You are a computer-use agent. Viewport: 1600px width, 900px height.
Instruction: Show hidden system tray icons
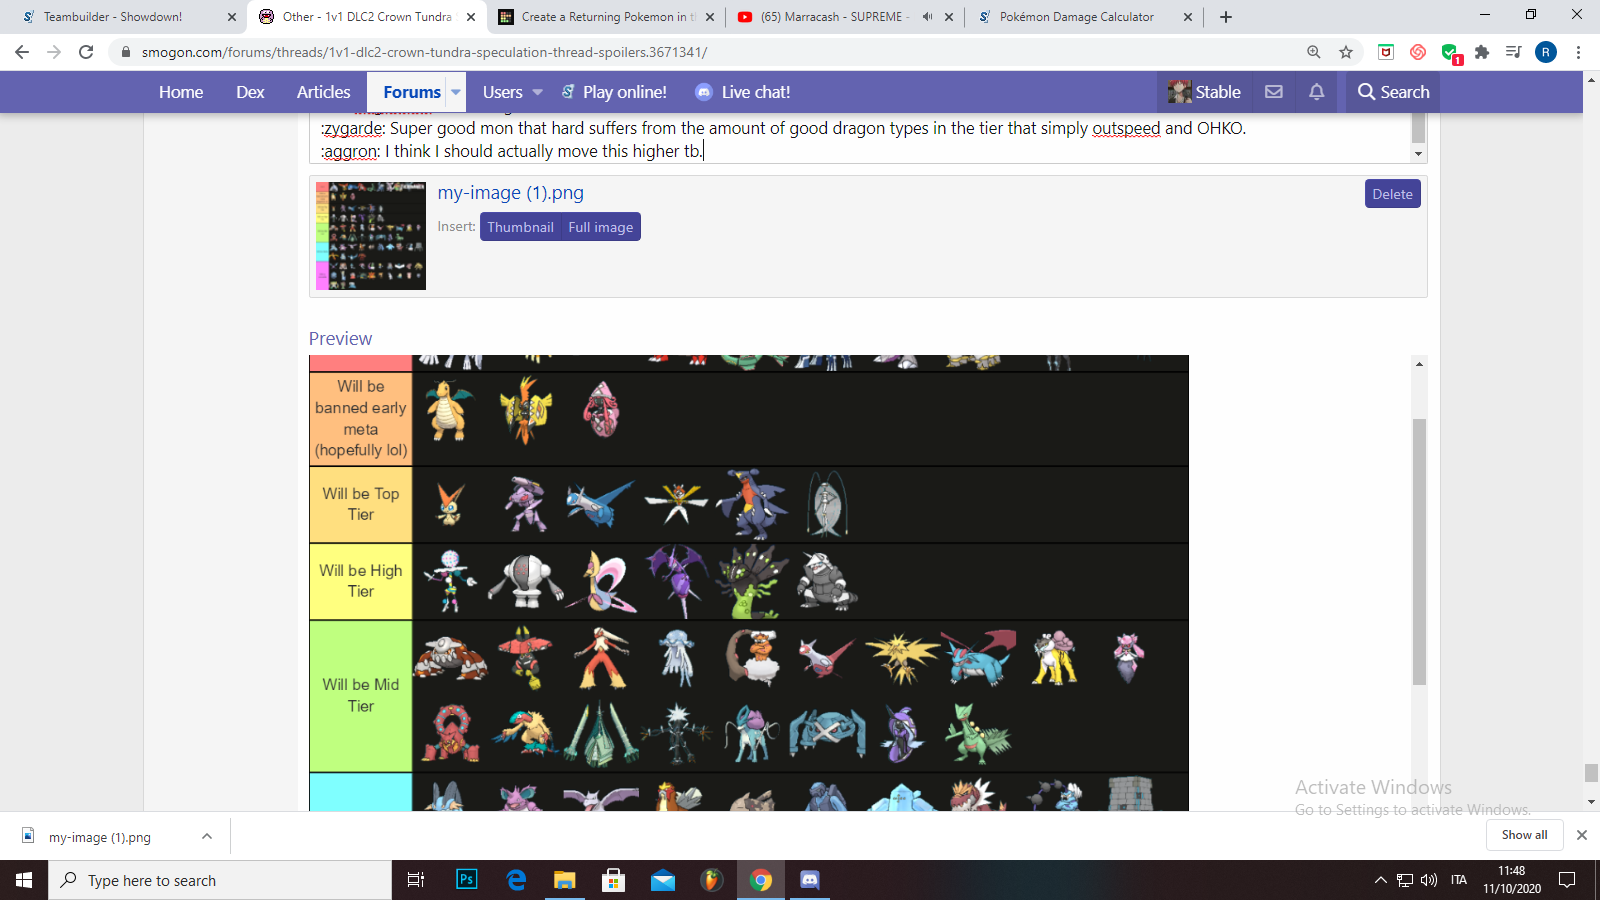pos(1381,880)
